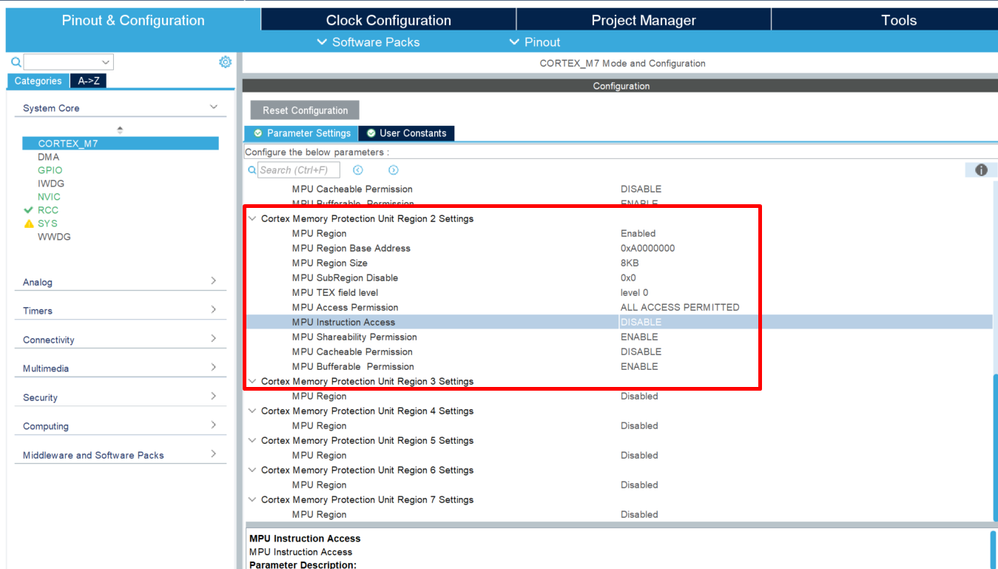The height and width of the screenshot is (569, 998).
Task: Open the Software Packs menu
Action: coord(369,42)
